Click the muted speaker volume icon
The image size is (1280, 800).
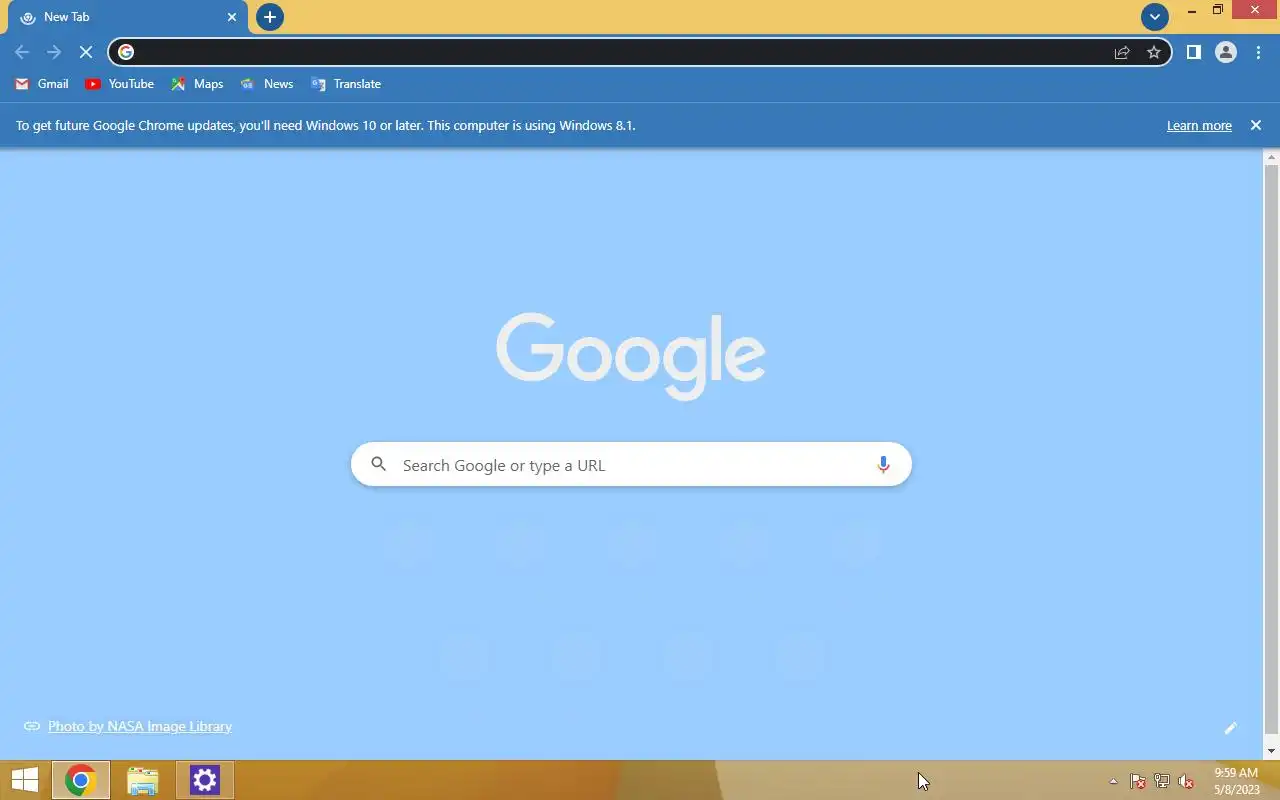(x=1186, y=781)
